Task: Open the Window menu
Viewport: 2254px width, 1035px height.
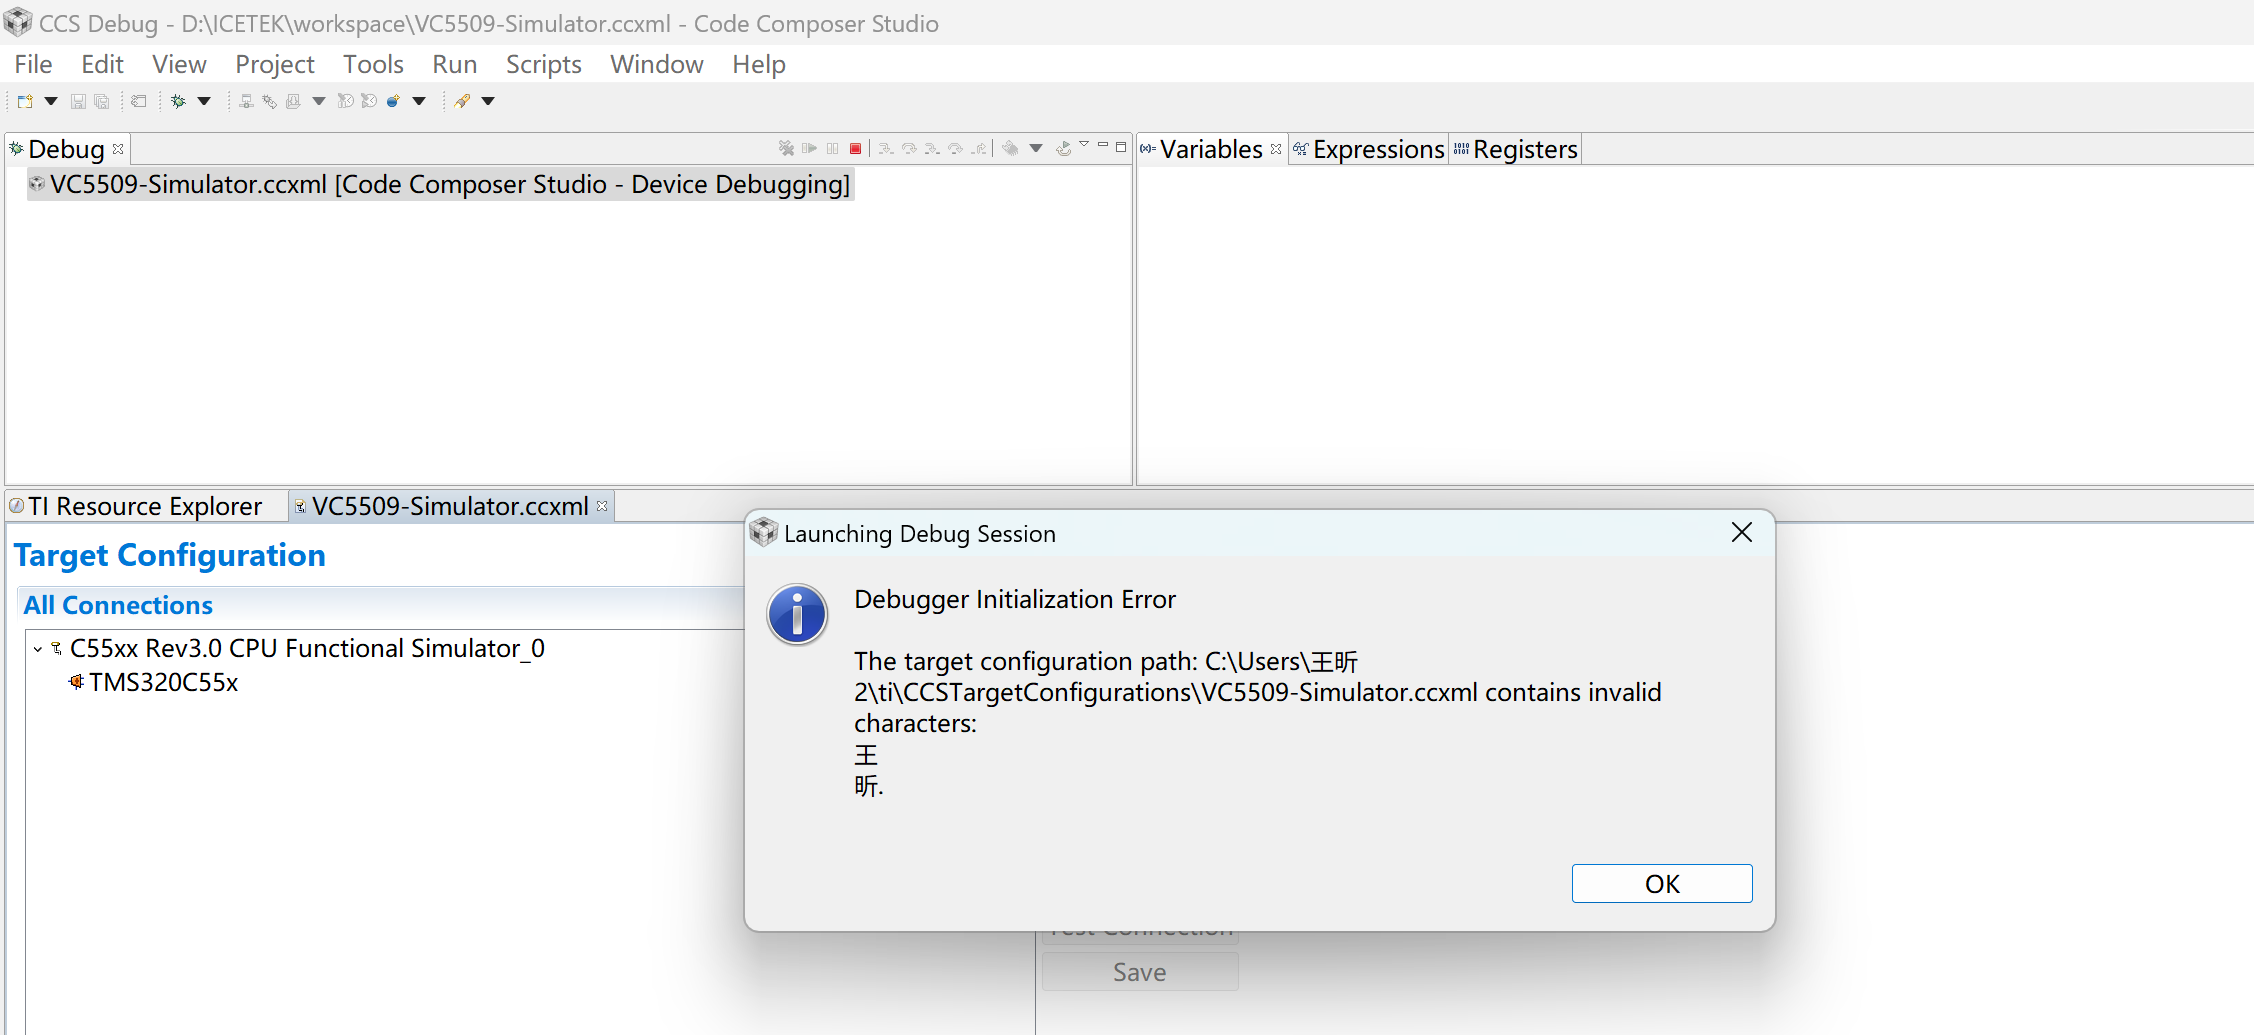Action: click(657, 64)
